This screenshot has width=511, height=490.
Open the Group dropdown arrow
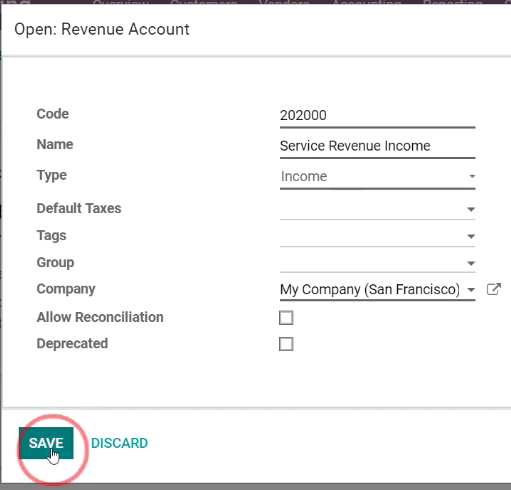471,263
